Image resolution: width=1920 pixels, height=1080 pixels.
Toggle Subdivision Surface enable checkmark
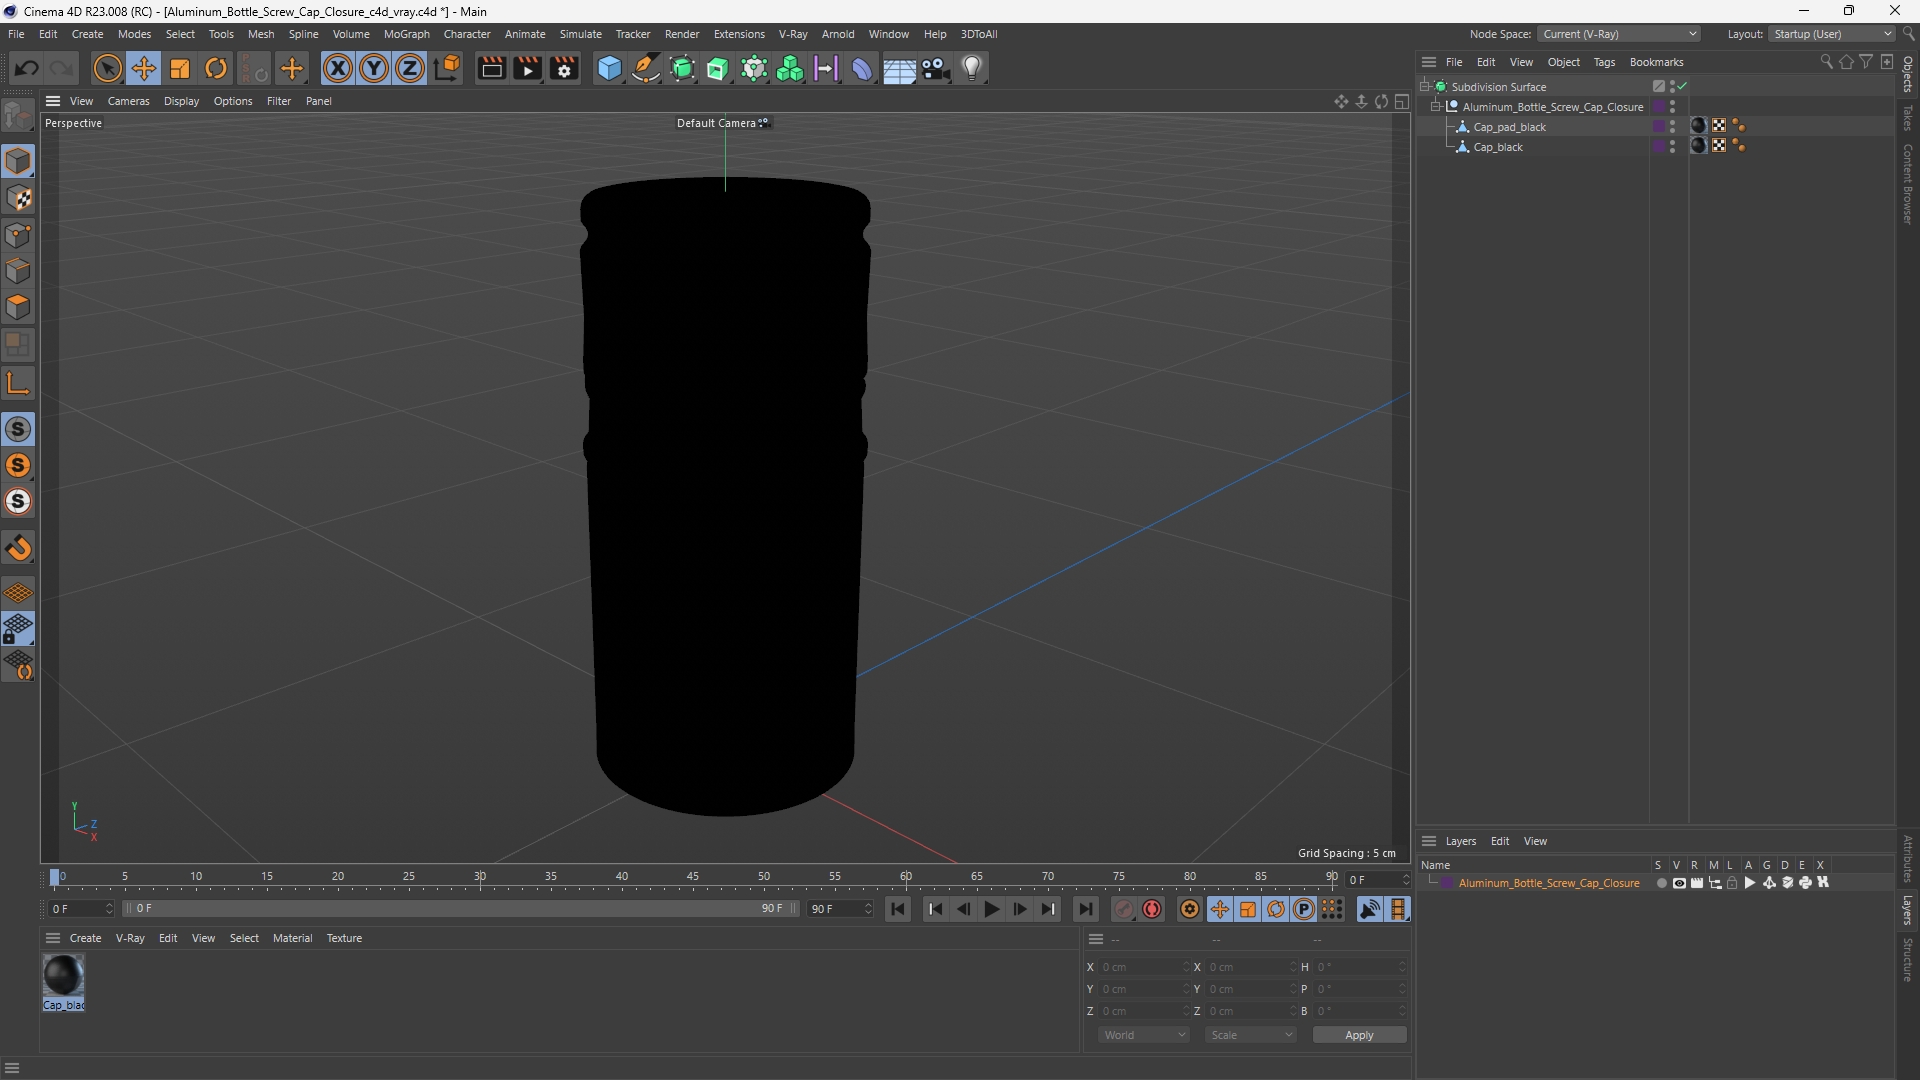1682,87
